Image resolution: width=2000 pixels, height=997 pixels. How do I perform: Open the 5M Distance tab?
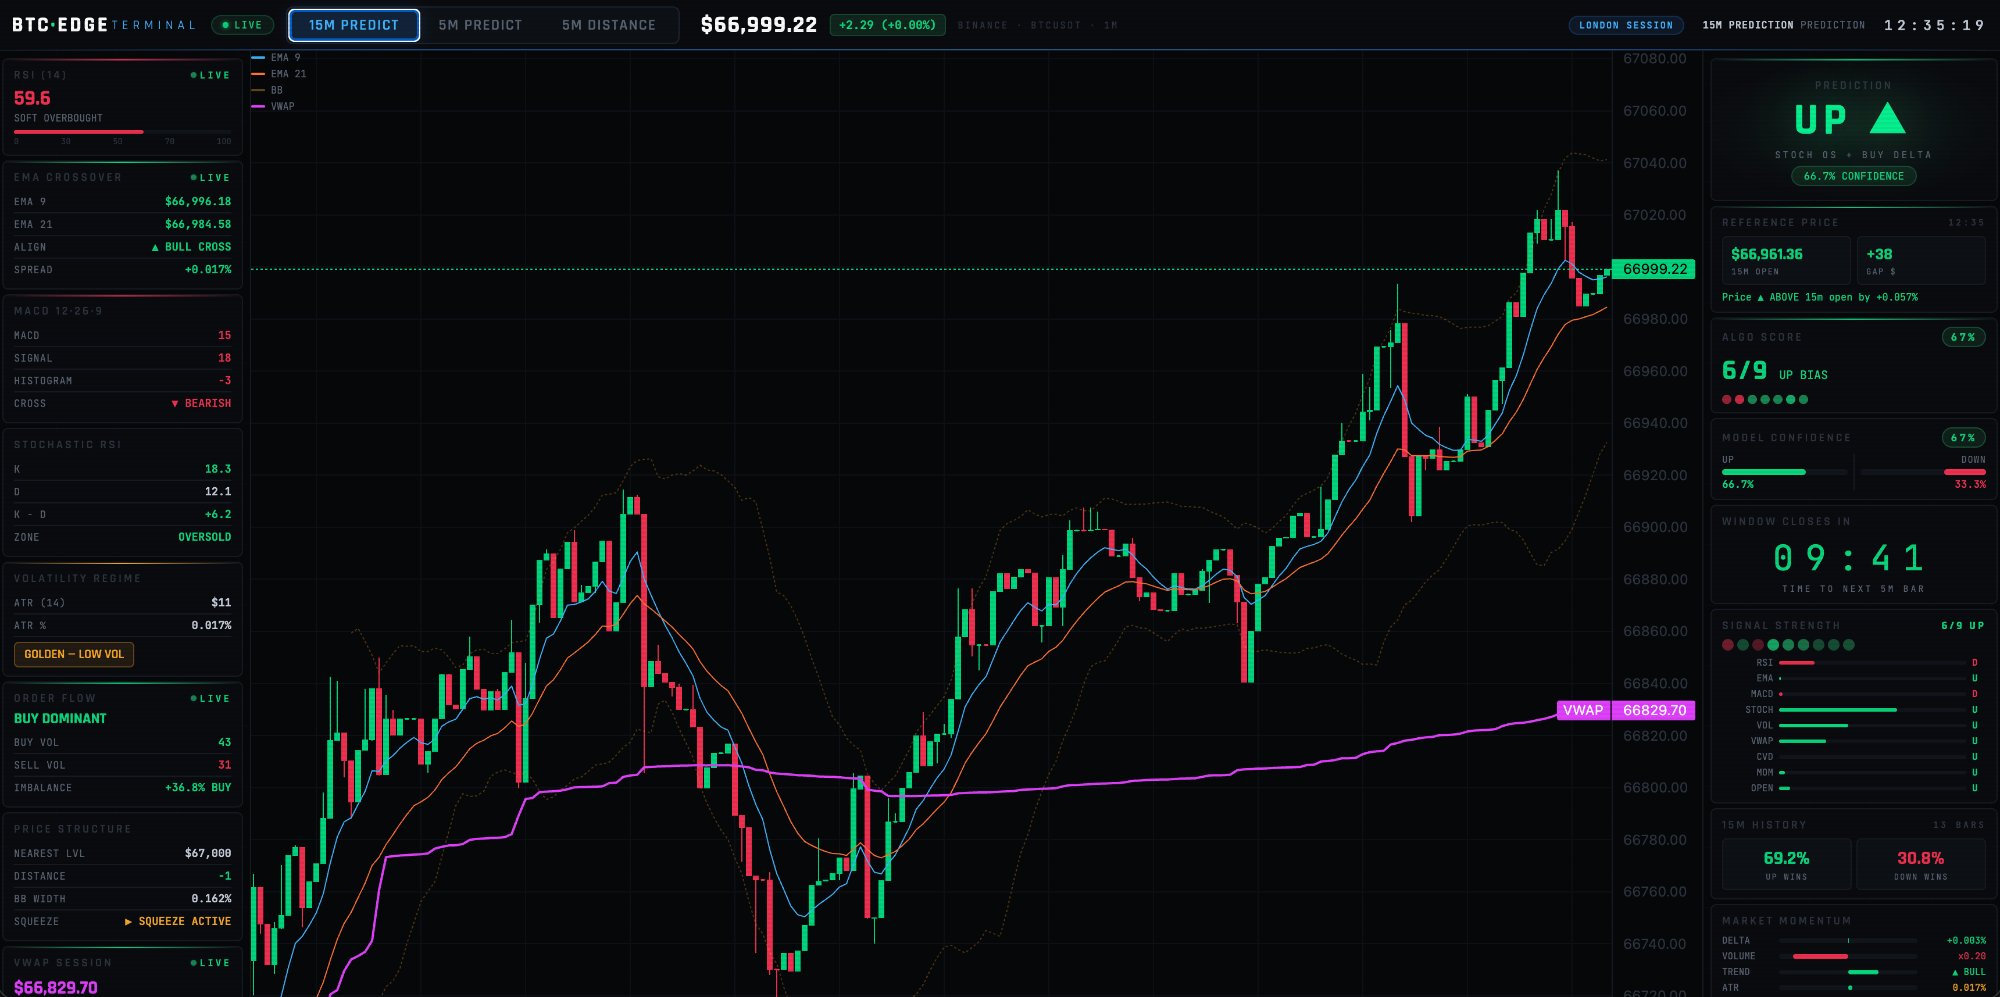coord(608,25)
